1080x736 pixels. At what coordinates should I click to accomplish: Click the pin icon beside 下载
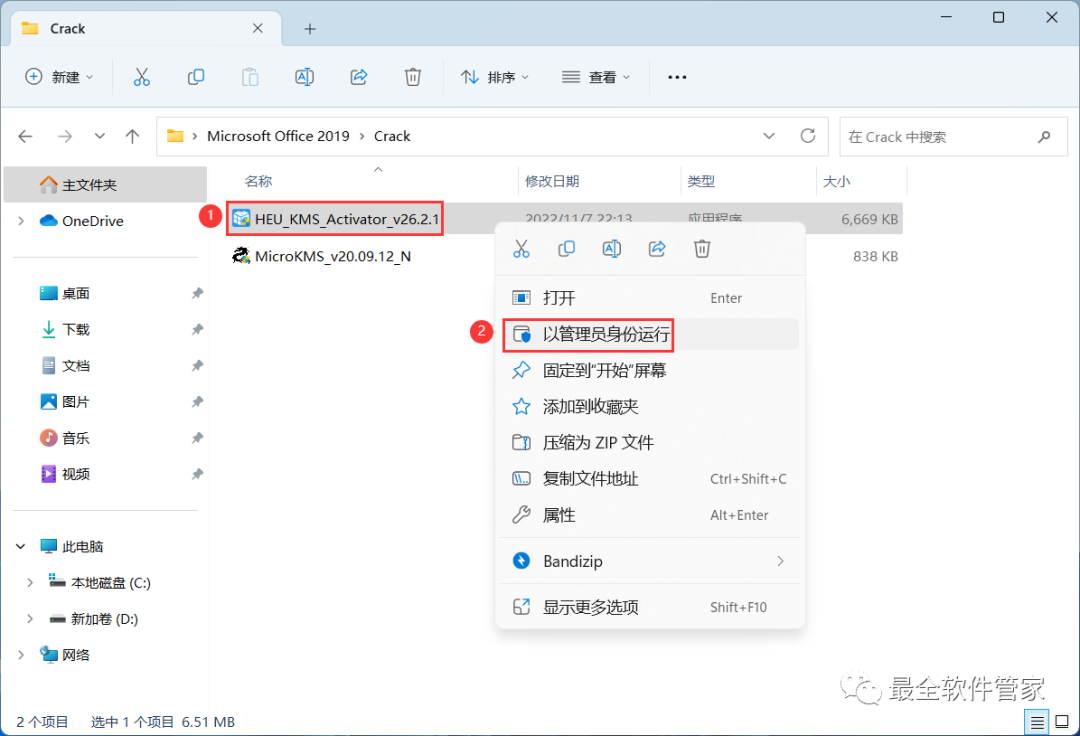197,329
